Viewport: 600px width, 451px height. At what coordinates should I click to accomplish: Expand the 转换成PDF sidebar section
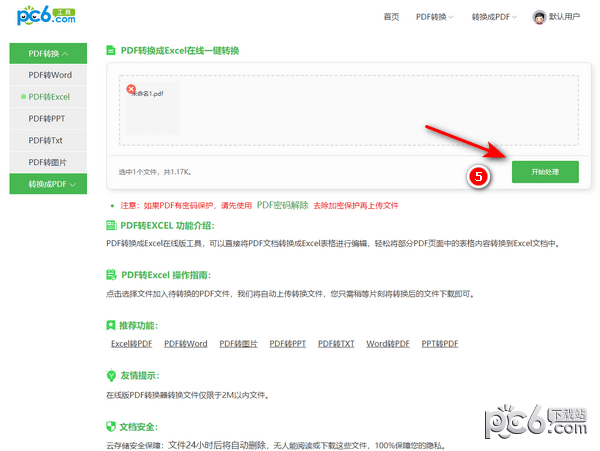pyautogui.click(x=50, y=184)
